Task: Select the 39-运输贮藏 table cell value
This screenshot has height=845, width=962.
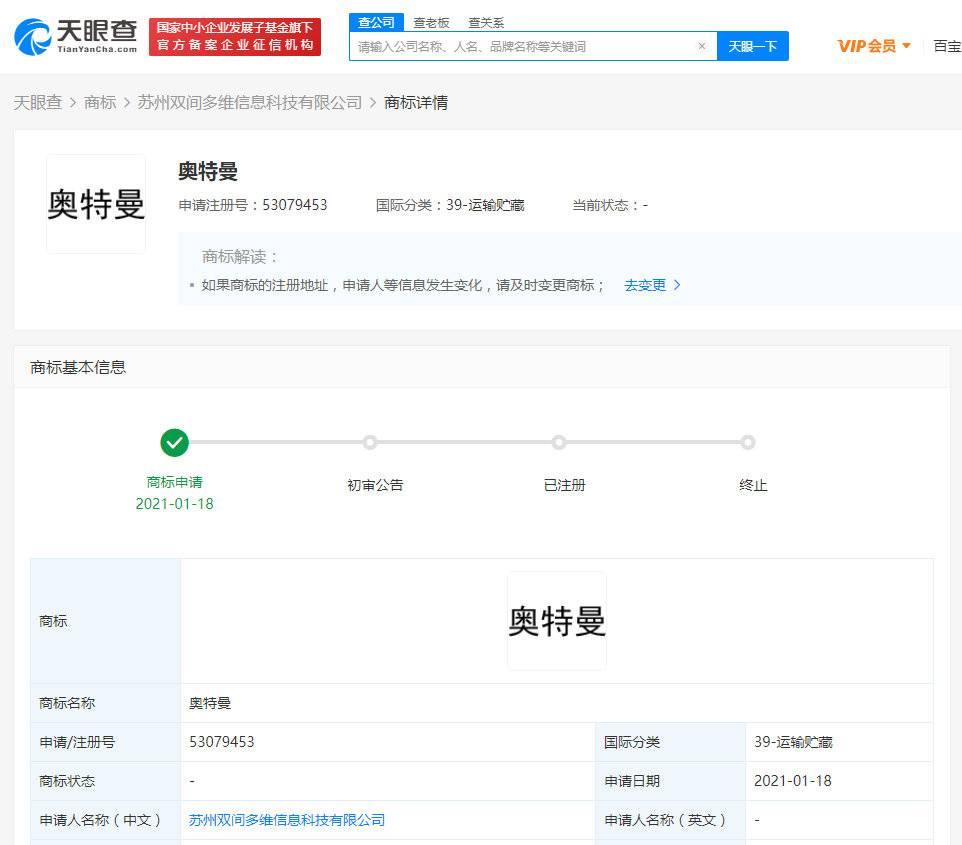Action: click(793, 742)
